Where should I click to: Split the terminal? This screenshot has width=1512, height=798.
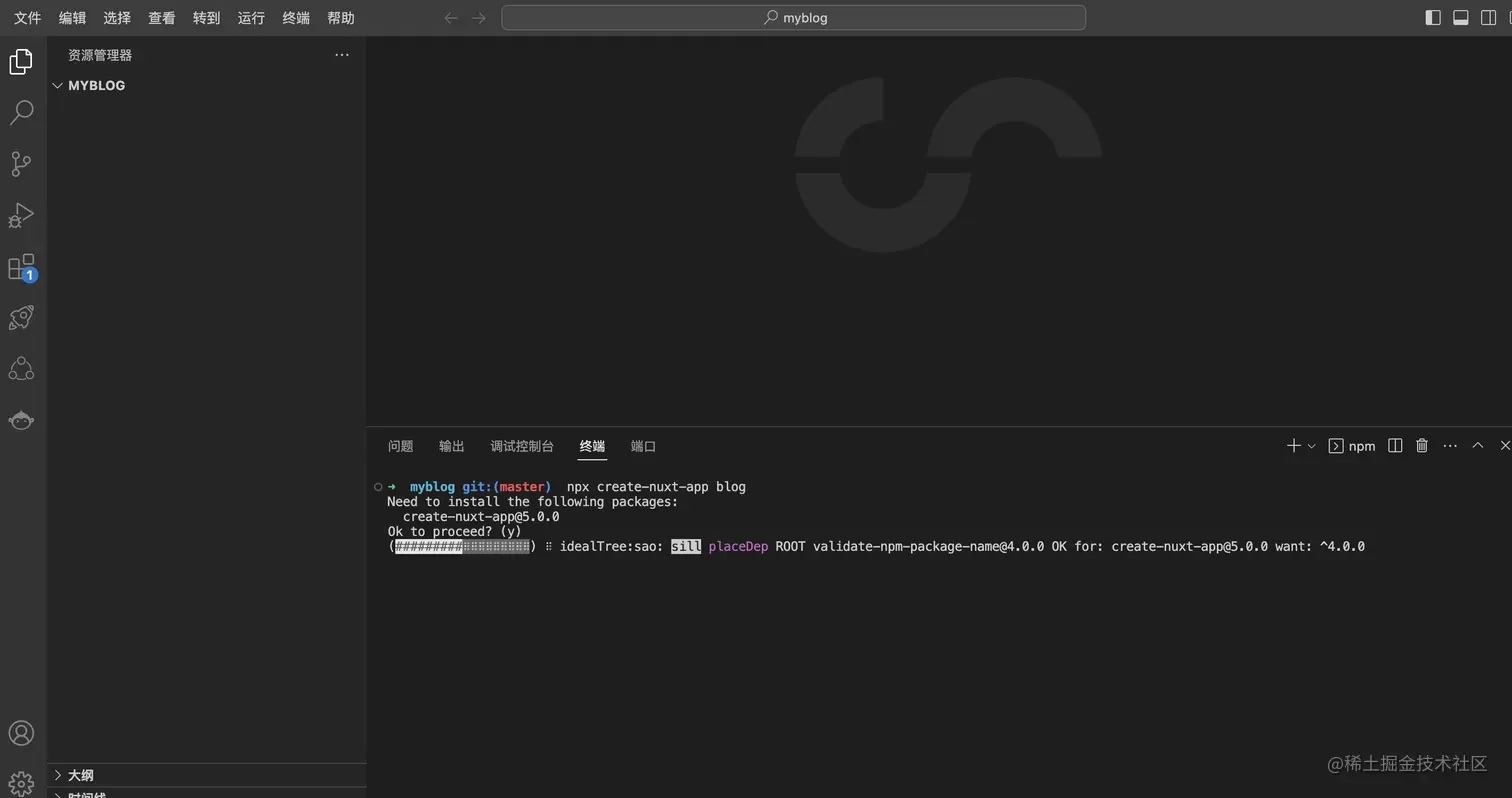point(1395,446)
